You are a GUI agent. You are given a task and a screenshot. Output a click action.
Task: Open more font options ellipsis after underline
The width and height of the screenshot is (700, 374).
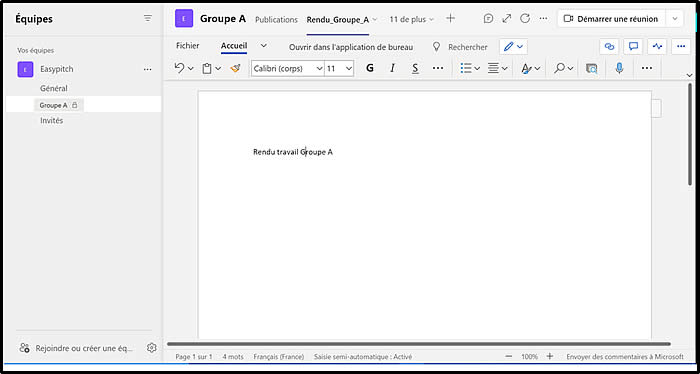[438, 68]
